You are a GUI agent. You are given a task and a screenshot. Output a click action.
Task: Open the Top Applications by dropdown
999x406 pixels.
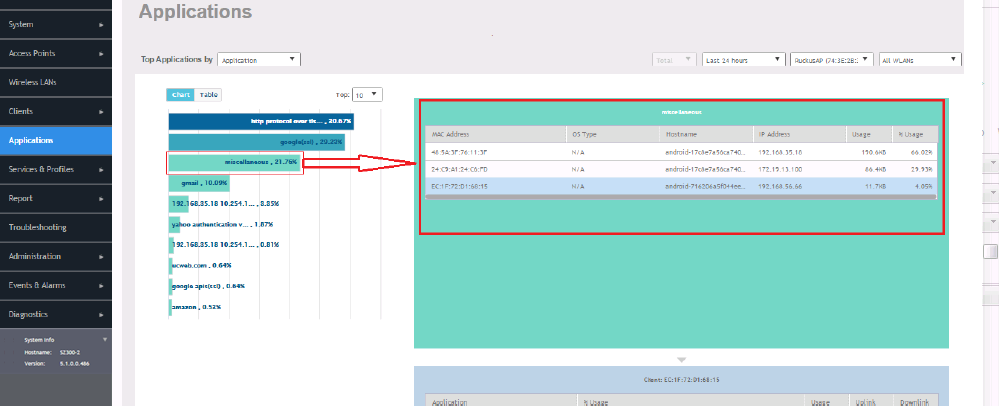(258, 60)
